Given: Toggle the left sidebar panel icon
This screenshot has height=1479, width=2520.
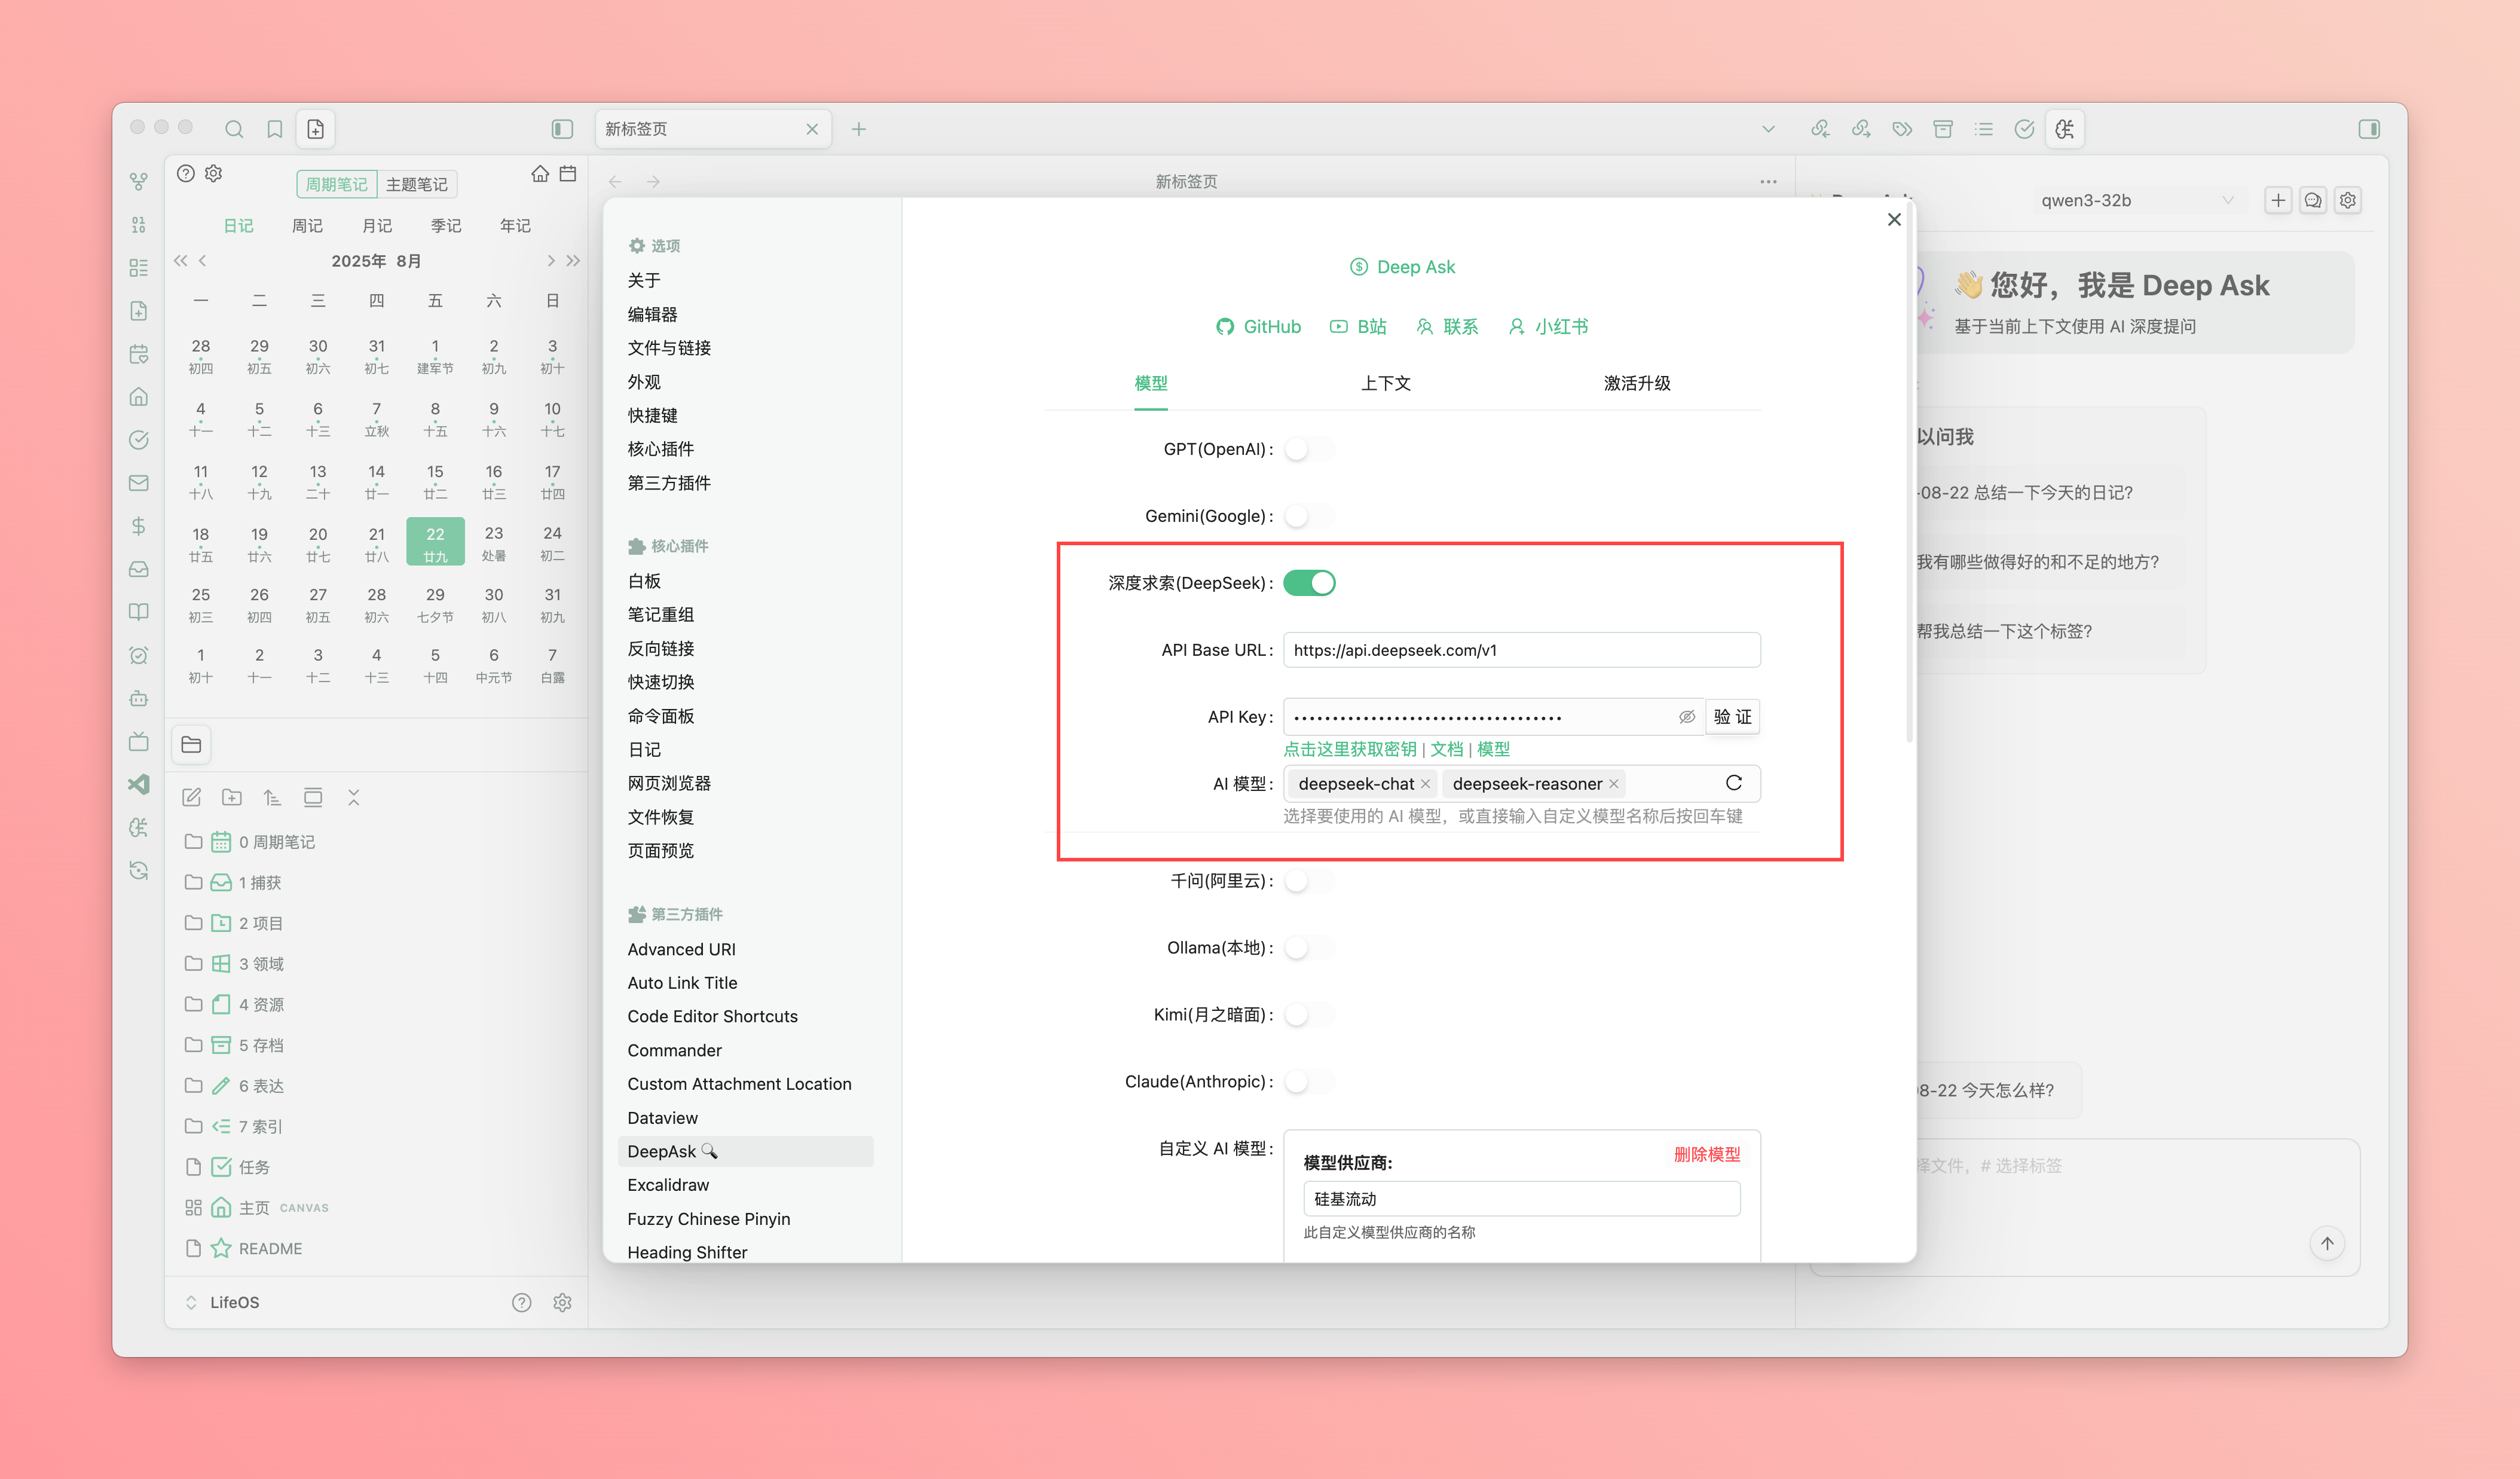Looking at the screenshot, I should point(562,129).
